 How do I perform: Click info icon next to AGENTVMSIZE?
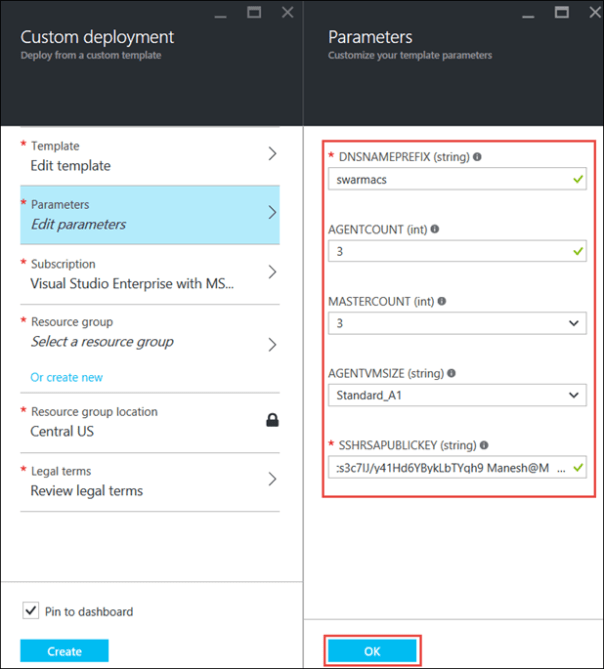(452, 373)
